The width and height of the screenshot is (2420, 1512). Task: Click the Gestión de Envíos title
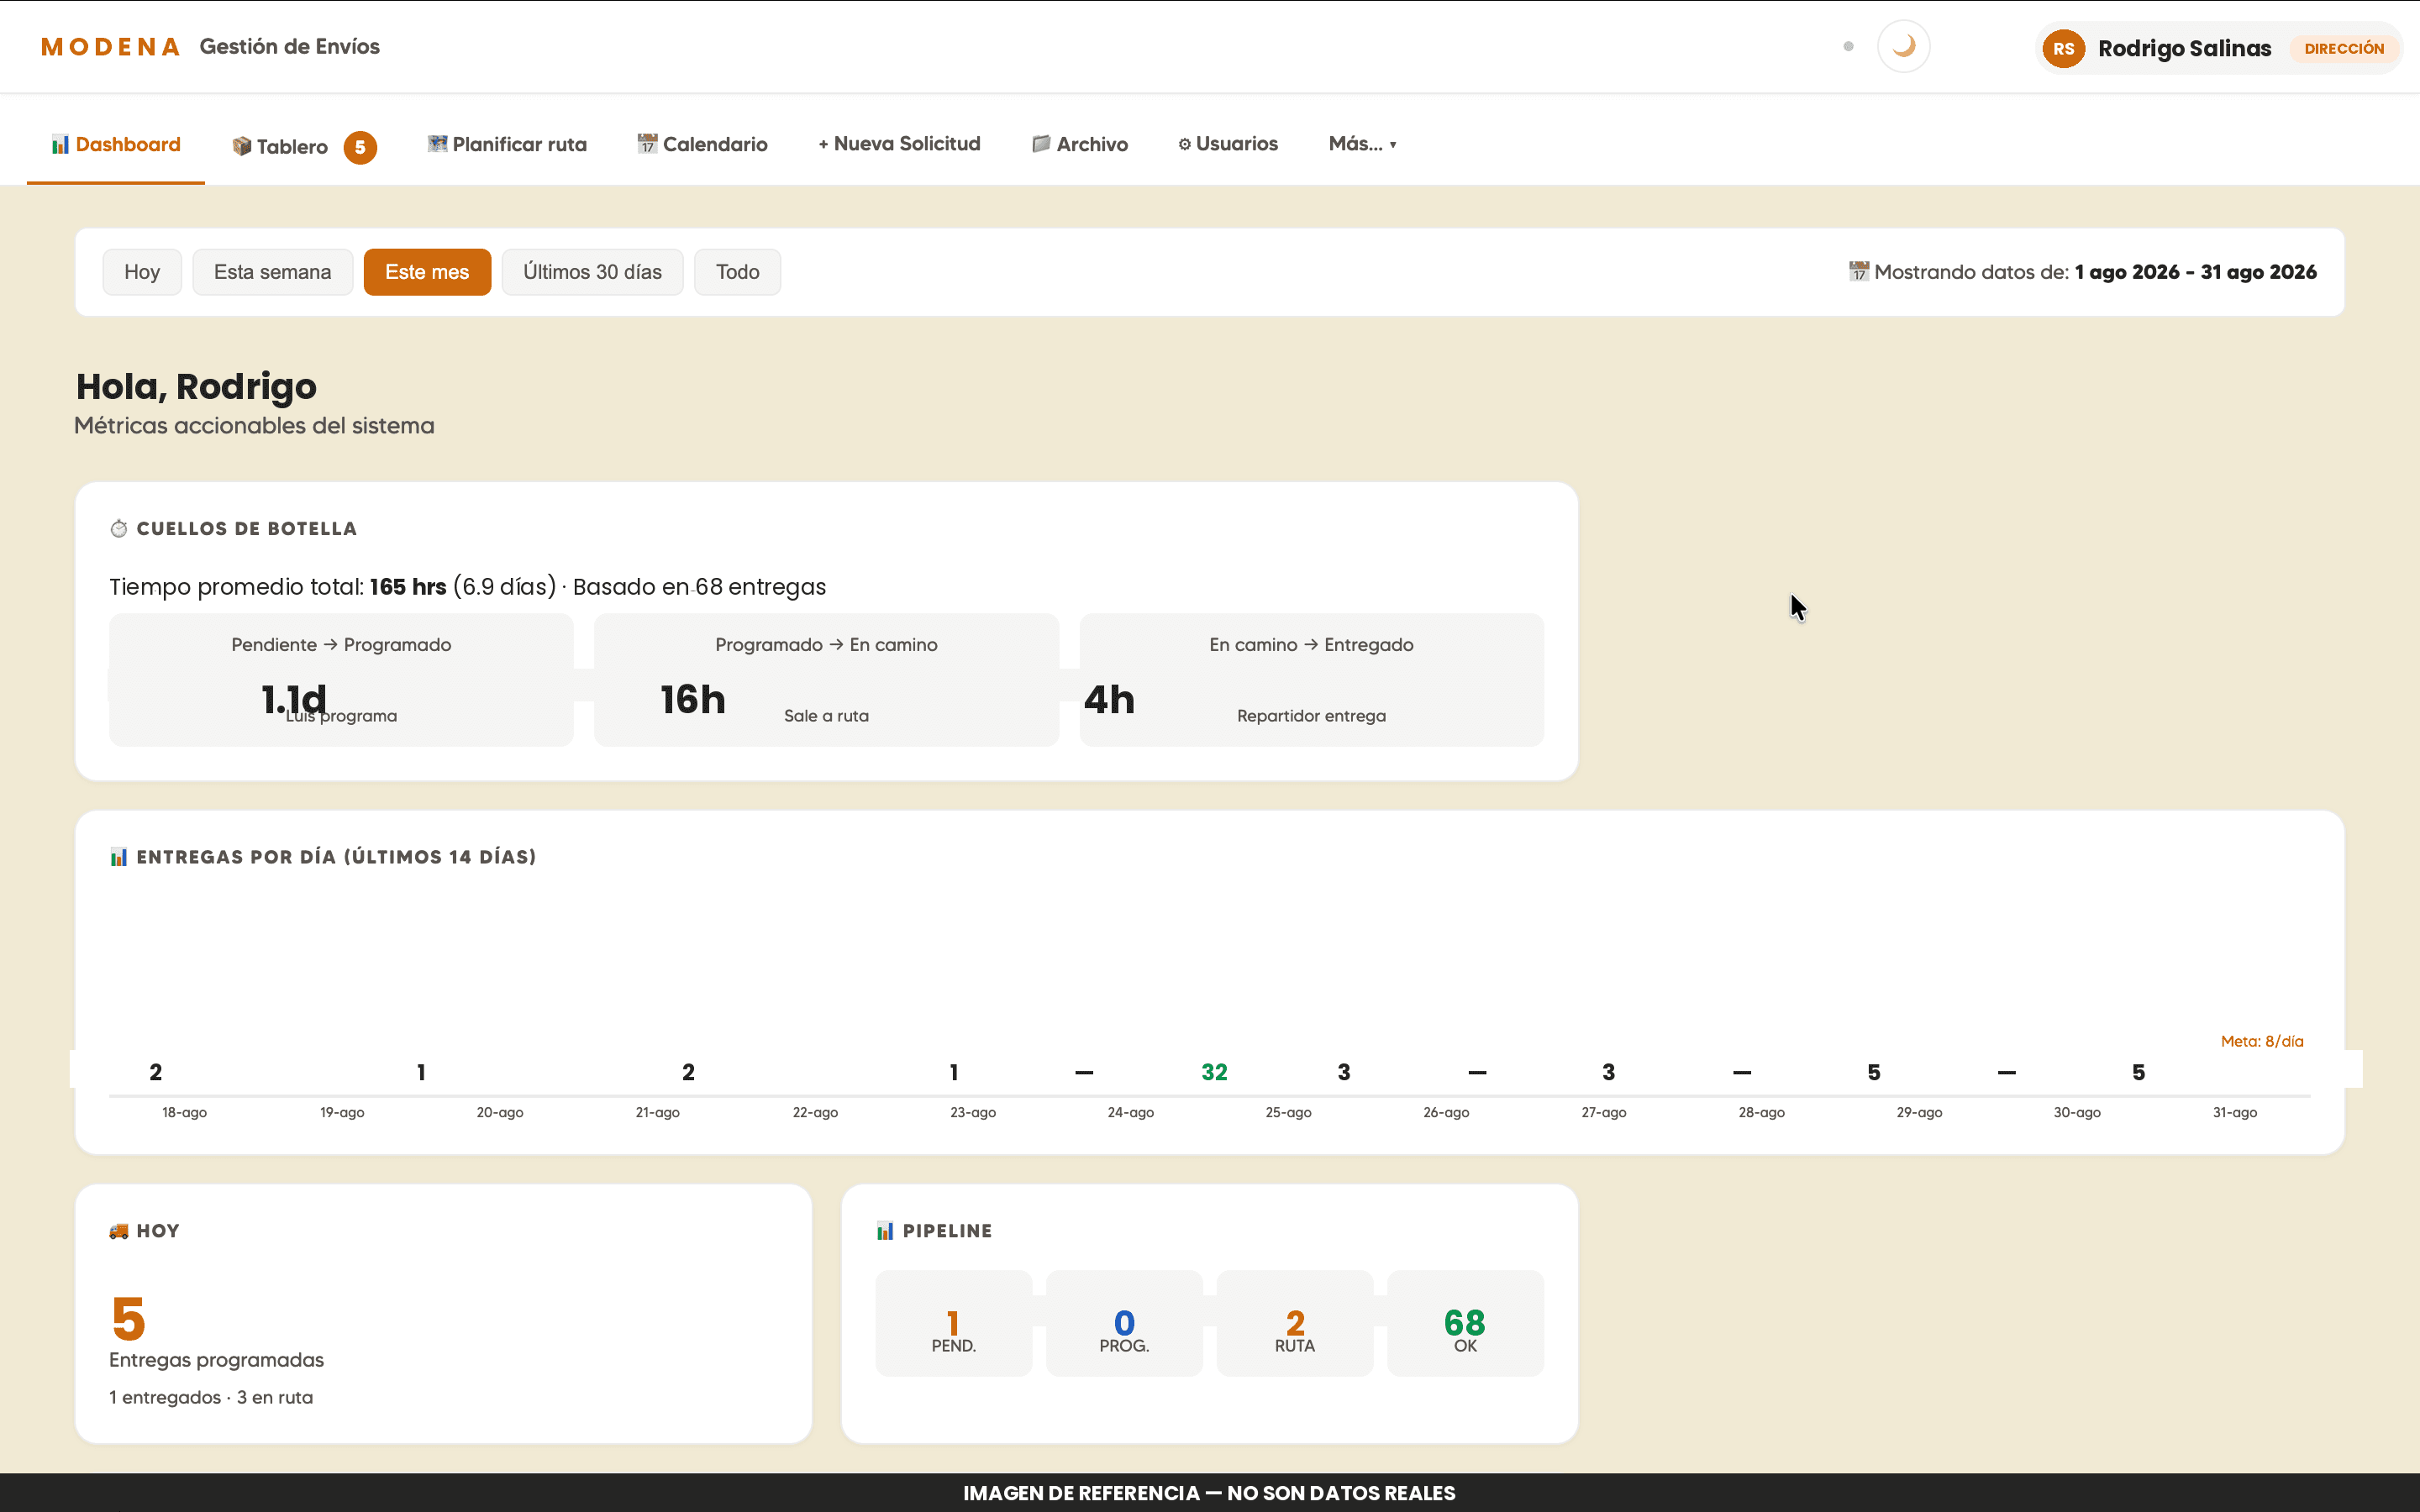[289, 47]
